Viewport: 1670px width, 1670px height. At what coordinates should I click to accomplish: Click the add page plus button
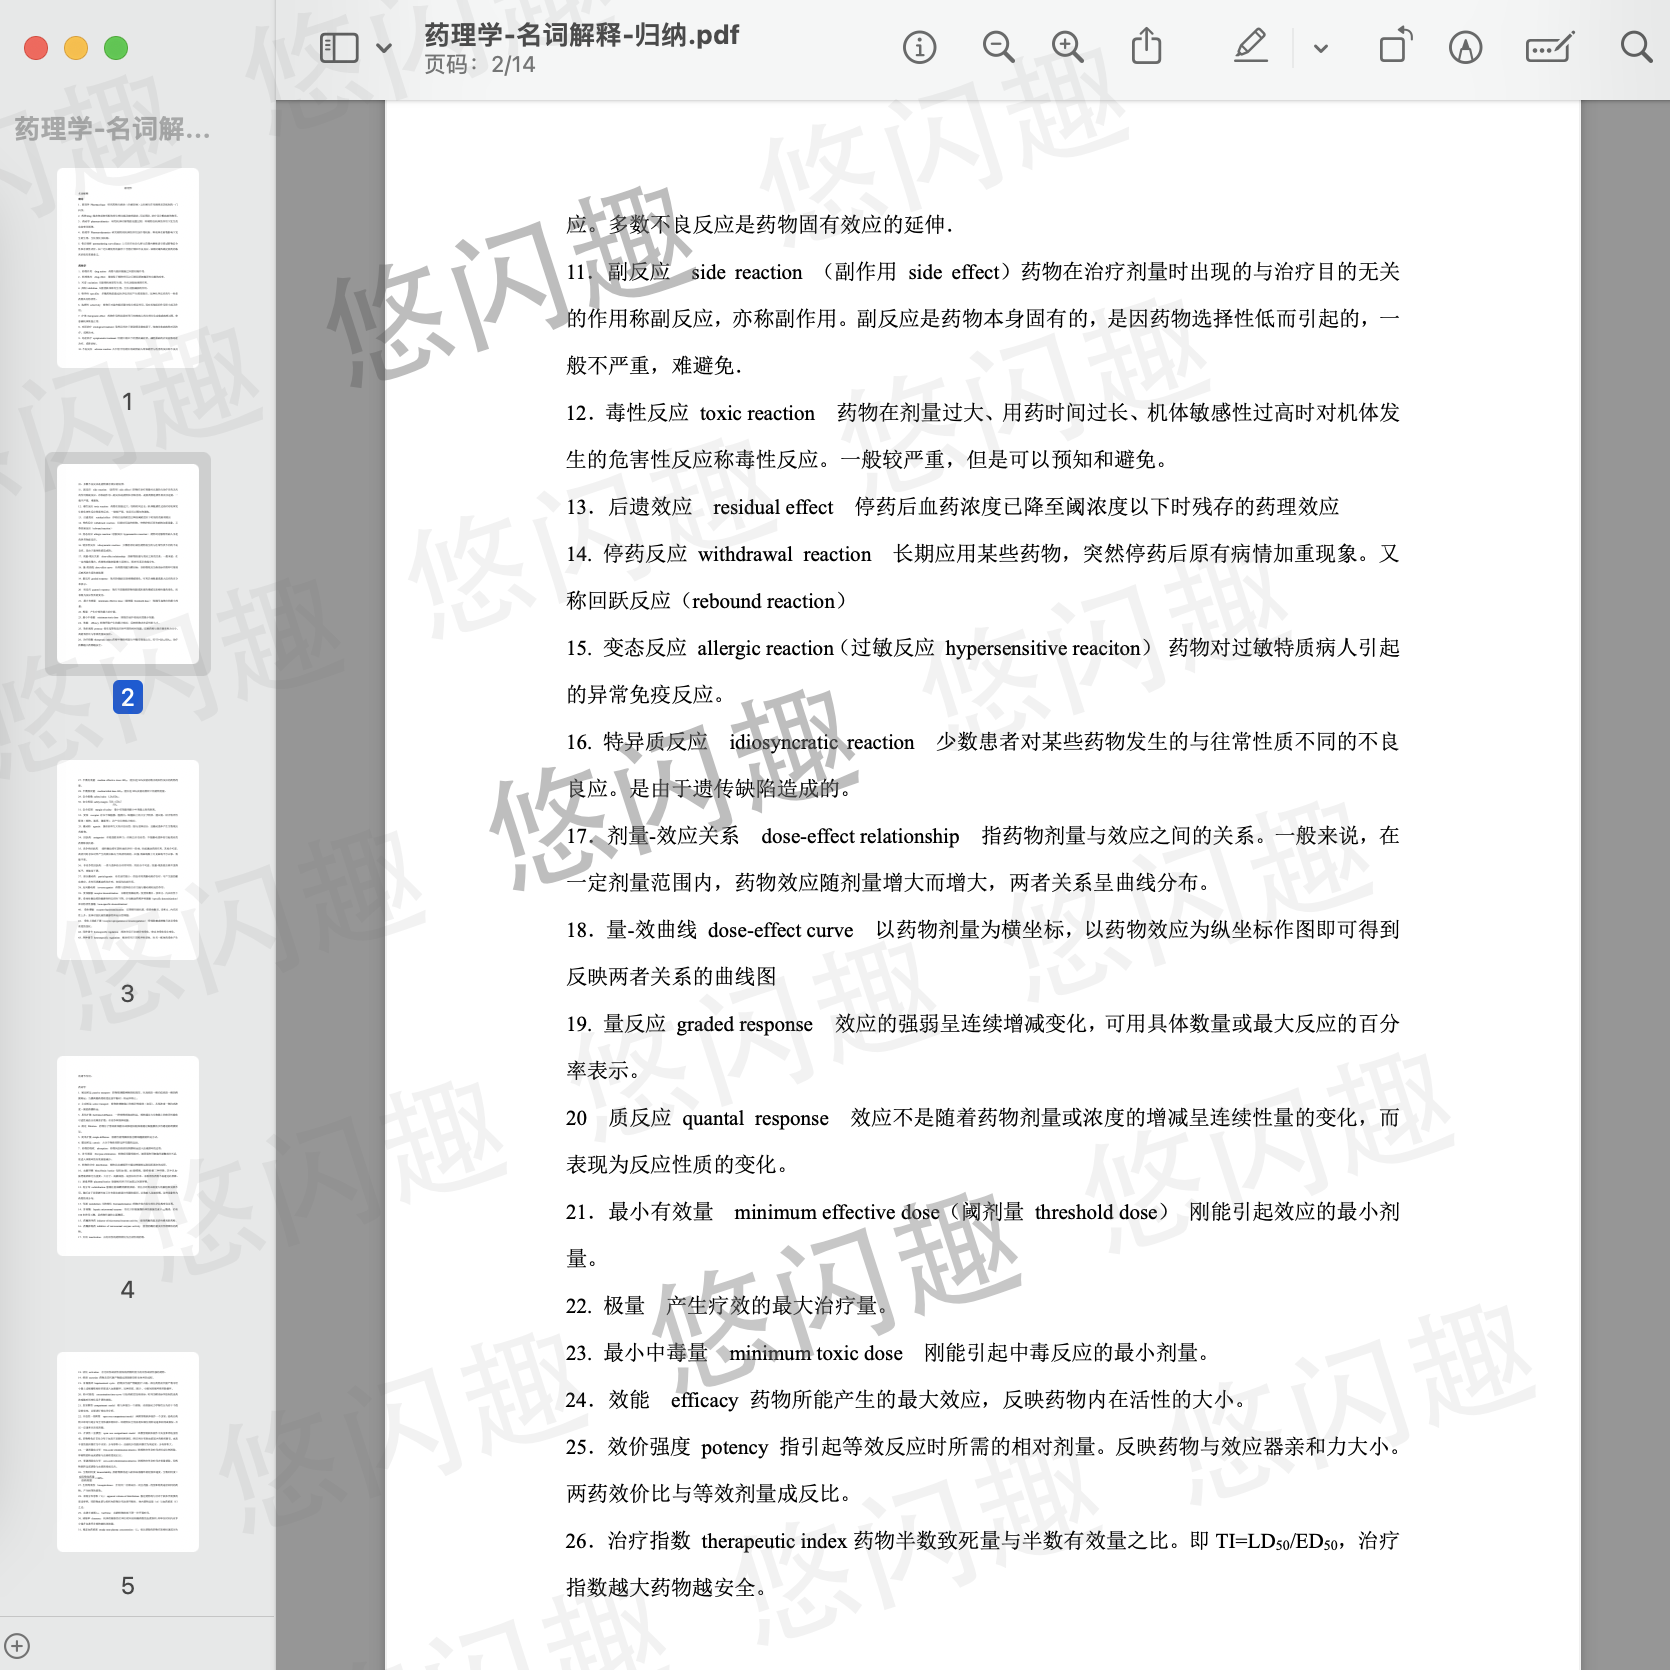17,1645
